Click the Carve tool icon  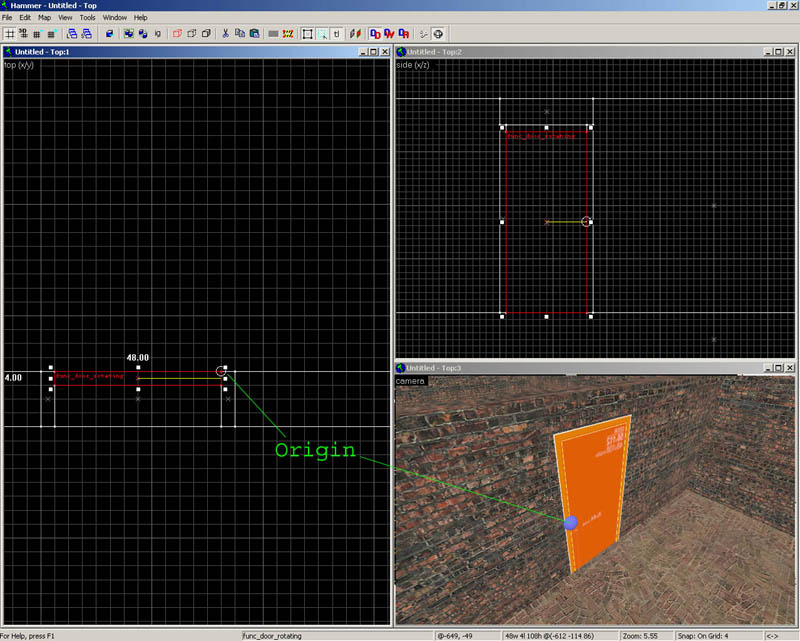click(x=109, y=33)
